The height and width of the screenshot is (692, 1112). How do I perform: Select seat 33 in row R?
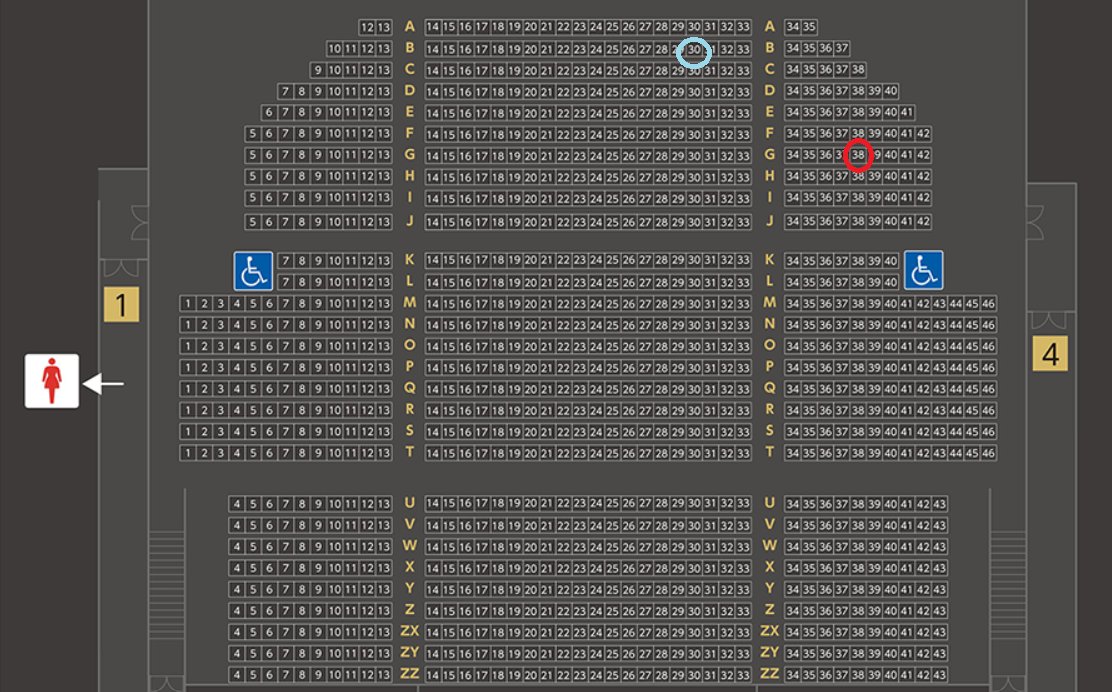pos(743,410)
